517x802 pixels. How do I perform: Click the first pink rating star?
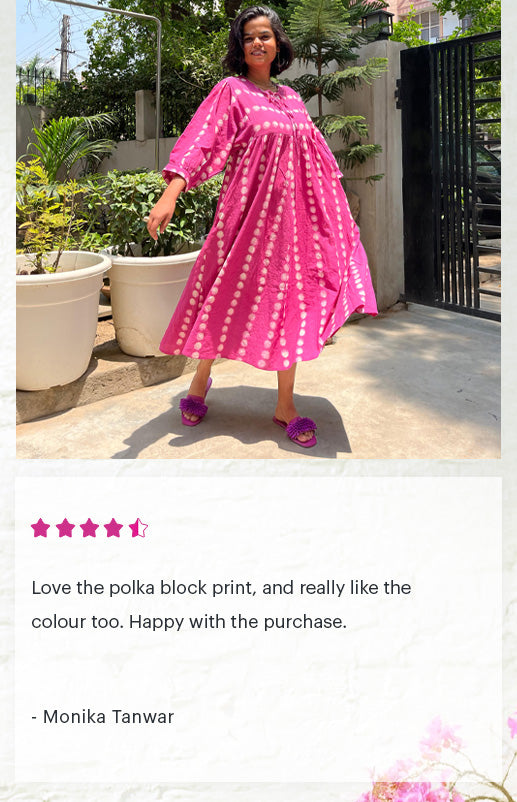click(40, 528)
